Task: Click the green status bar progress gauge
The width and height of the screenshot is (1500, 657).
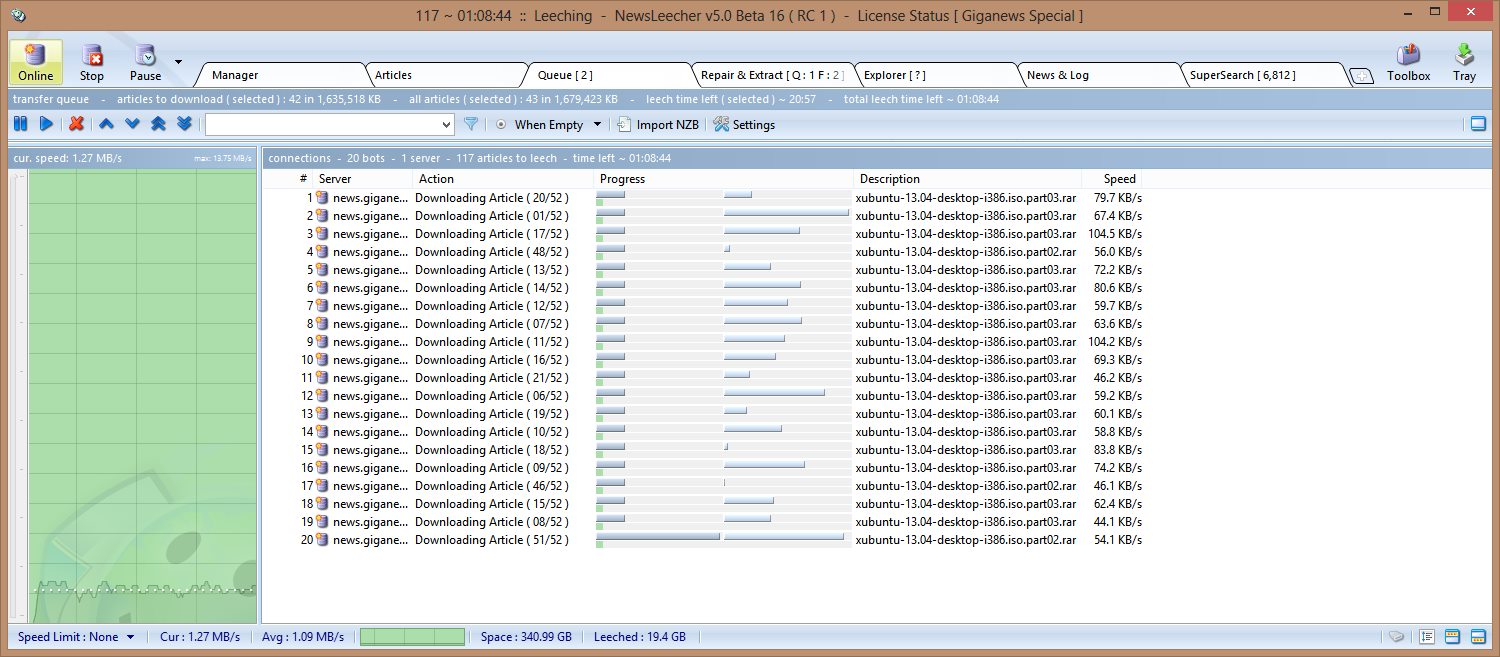Action: (x=412, y=637)
